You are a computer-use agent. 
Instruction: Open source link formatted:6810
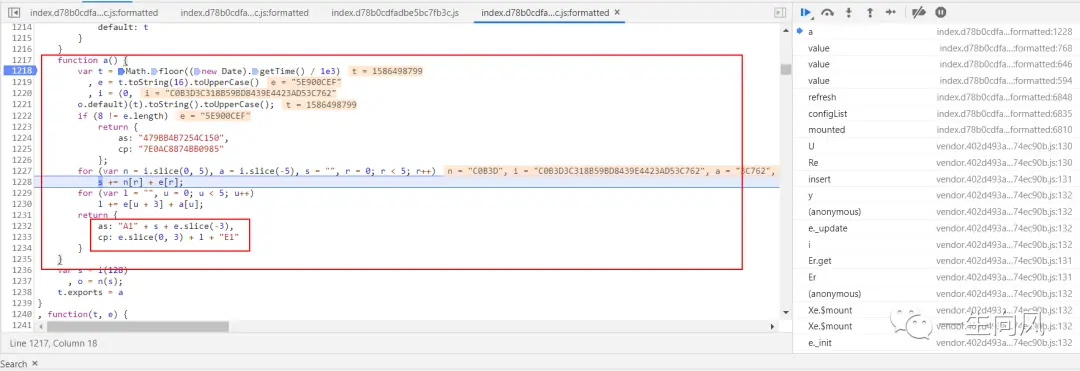click(x=1004, y=129)
